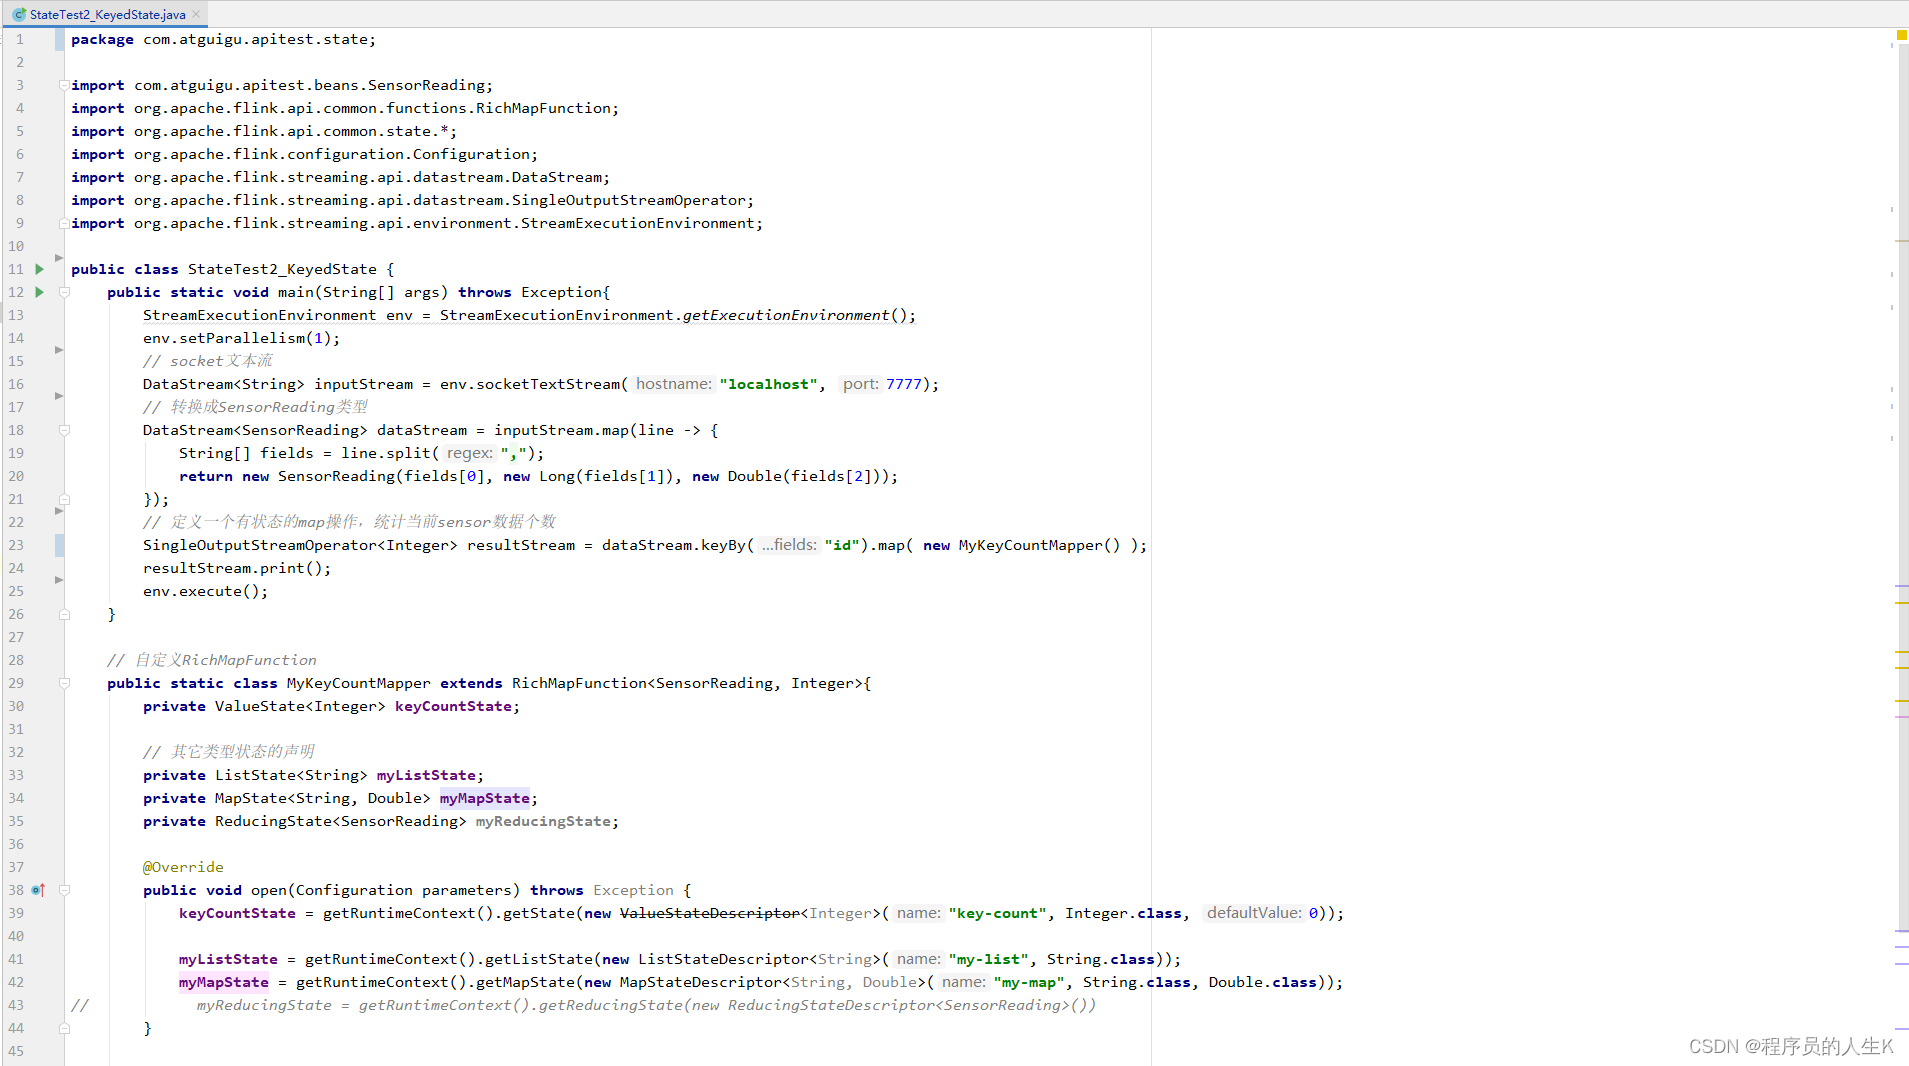Collapse the import block at line 3
Image resolution: width=1909 pixels, height=1066 pixels.
(x=64, y=85)
